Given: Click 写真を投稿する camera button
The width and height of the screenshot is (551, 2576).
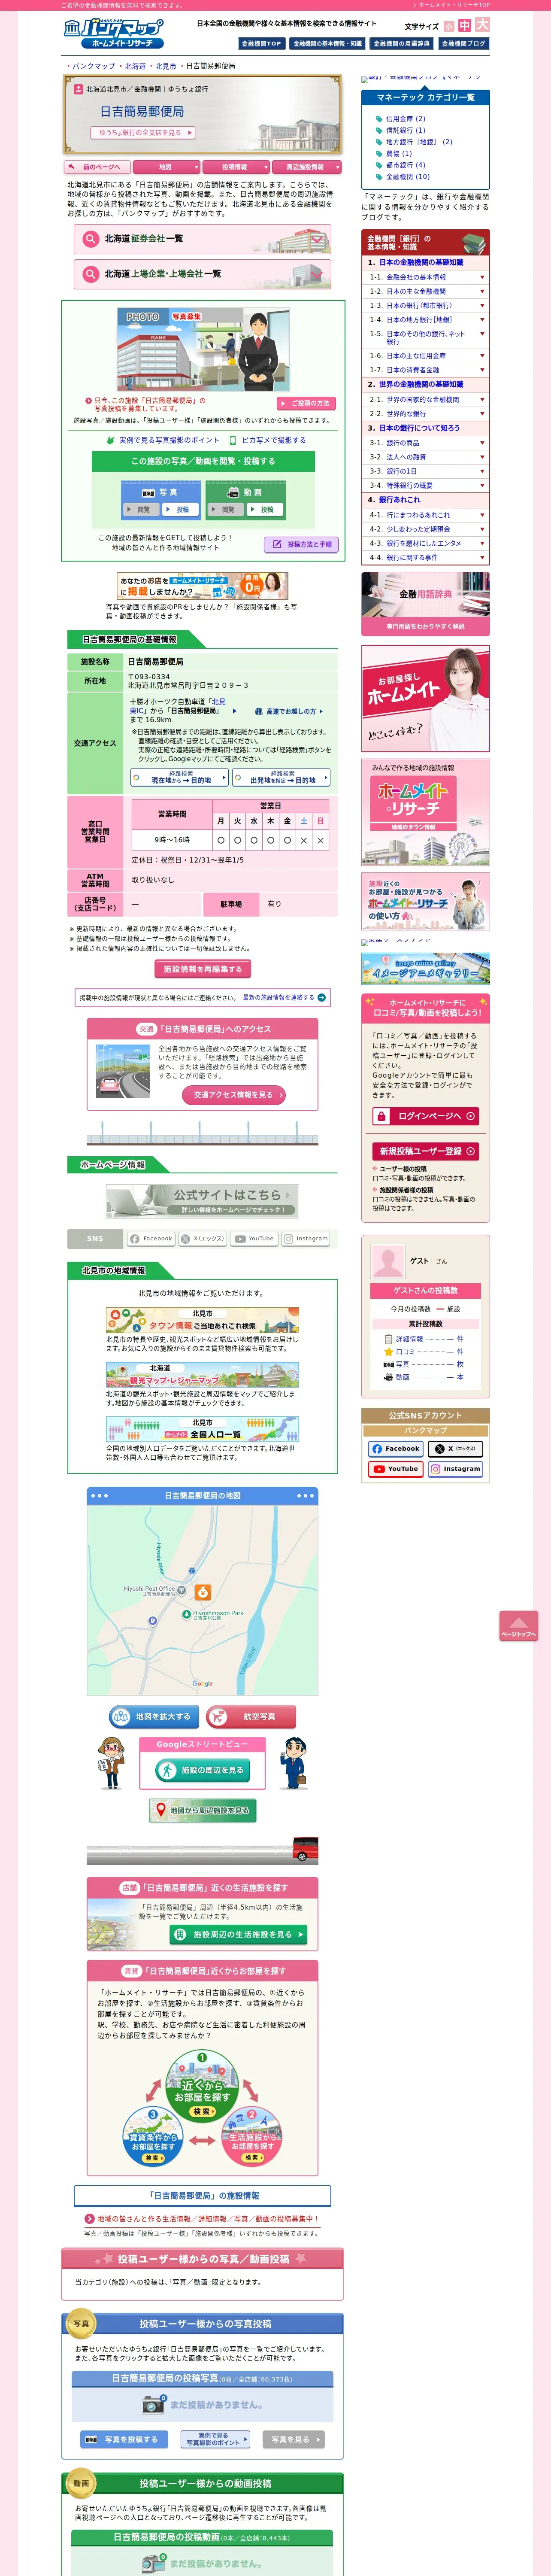Looking at the screenshot, I should 124,2439.
